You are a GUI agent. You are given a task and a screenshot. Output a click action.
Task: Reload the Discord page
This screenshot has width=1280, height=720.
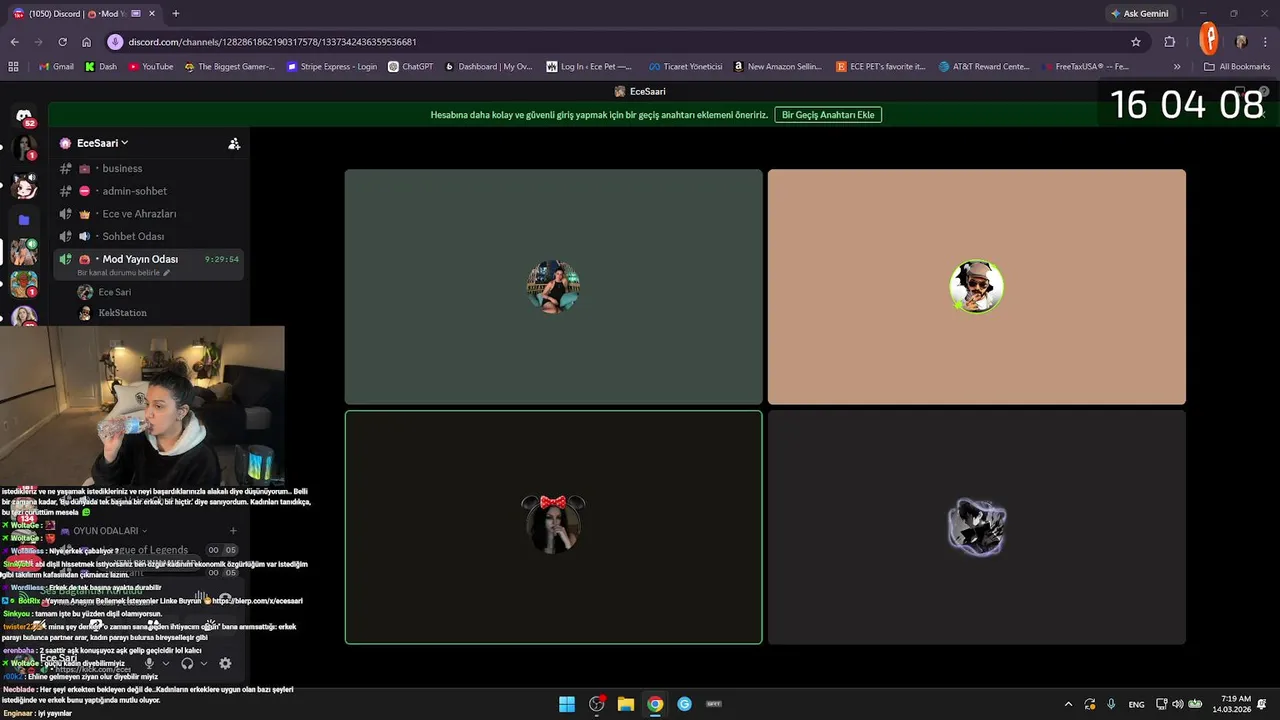[x=62, y=42]
